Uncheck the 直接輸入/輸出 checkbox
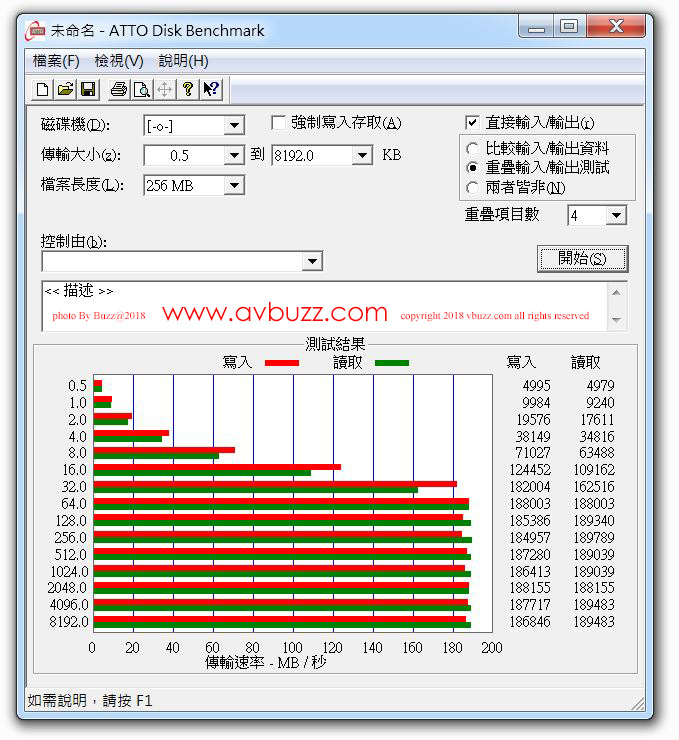This screenshot has width=679, height=740. 472,123
